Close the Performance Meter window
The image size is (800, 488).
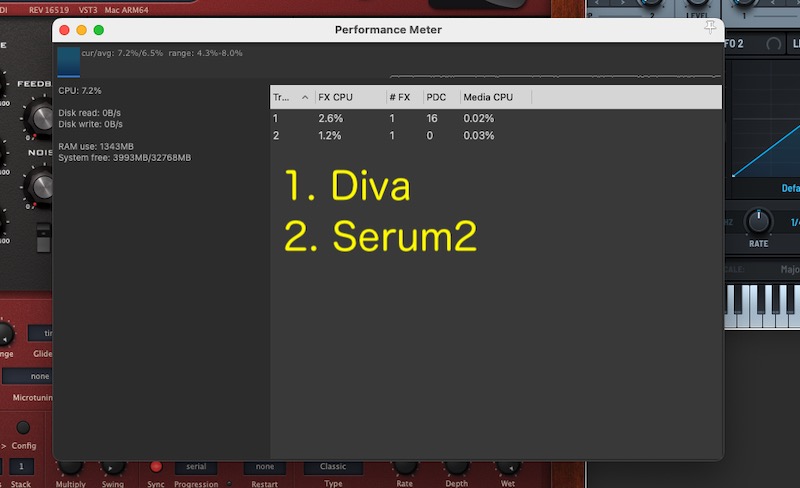pos(64,30)
